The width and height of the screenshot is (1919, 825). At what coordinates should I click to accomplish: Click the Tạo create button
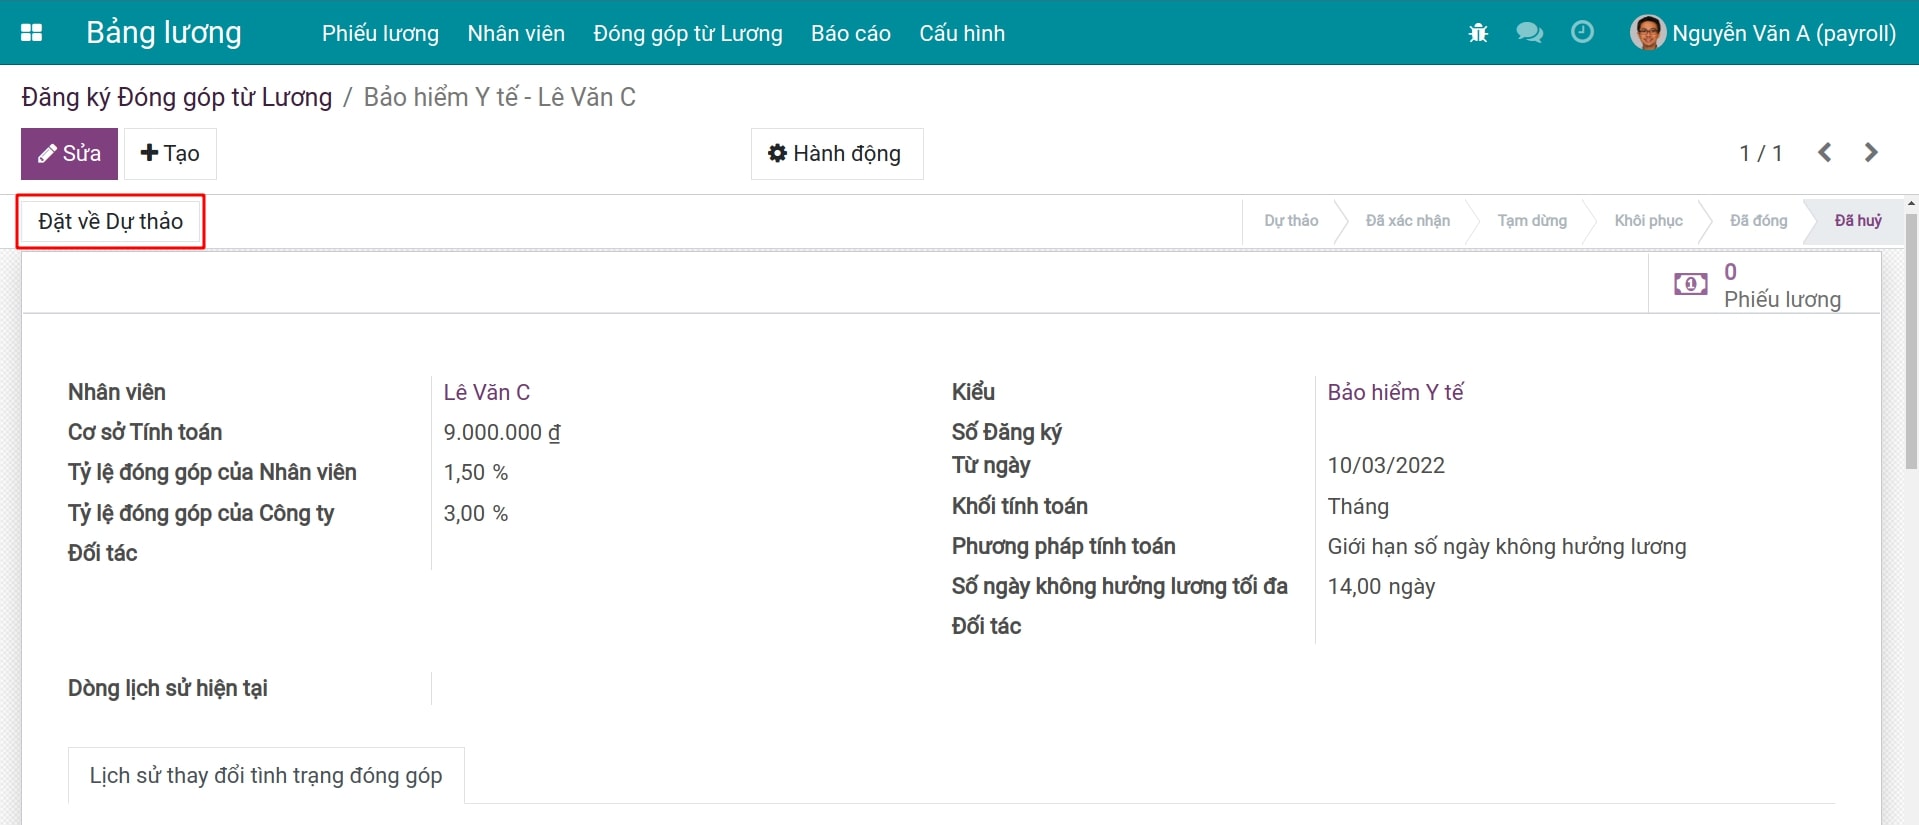pos(170,154)
